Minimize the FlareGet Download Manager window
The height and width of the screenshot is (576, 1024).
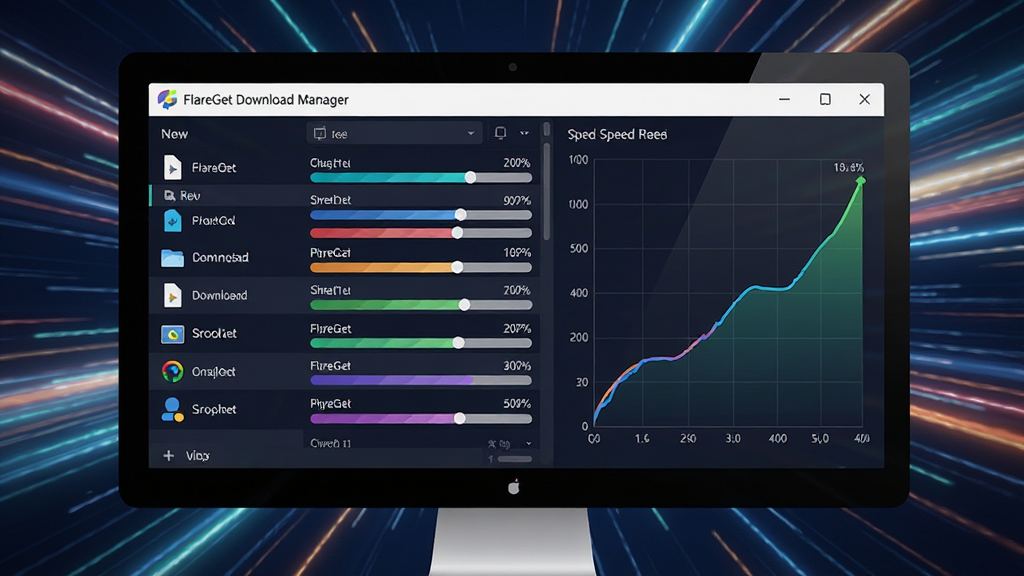point(784,99)
